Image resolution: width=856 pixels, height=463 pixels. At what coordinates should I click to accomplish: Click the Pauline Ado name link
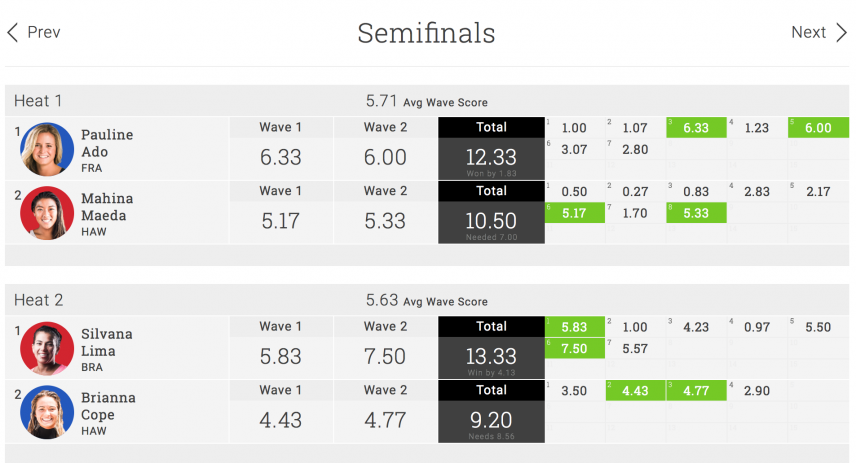(x=107, y=143)
